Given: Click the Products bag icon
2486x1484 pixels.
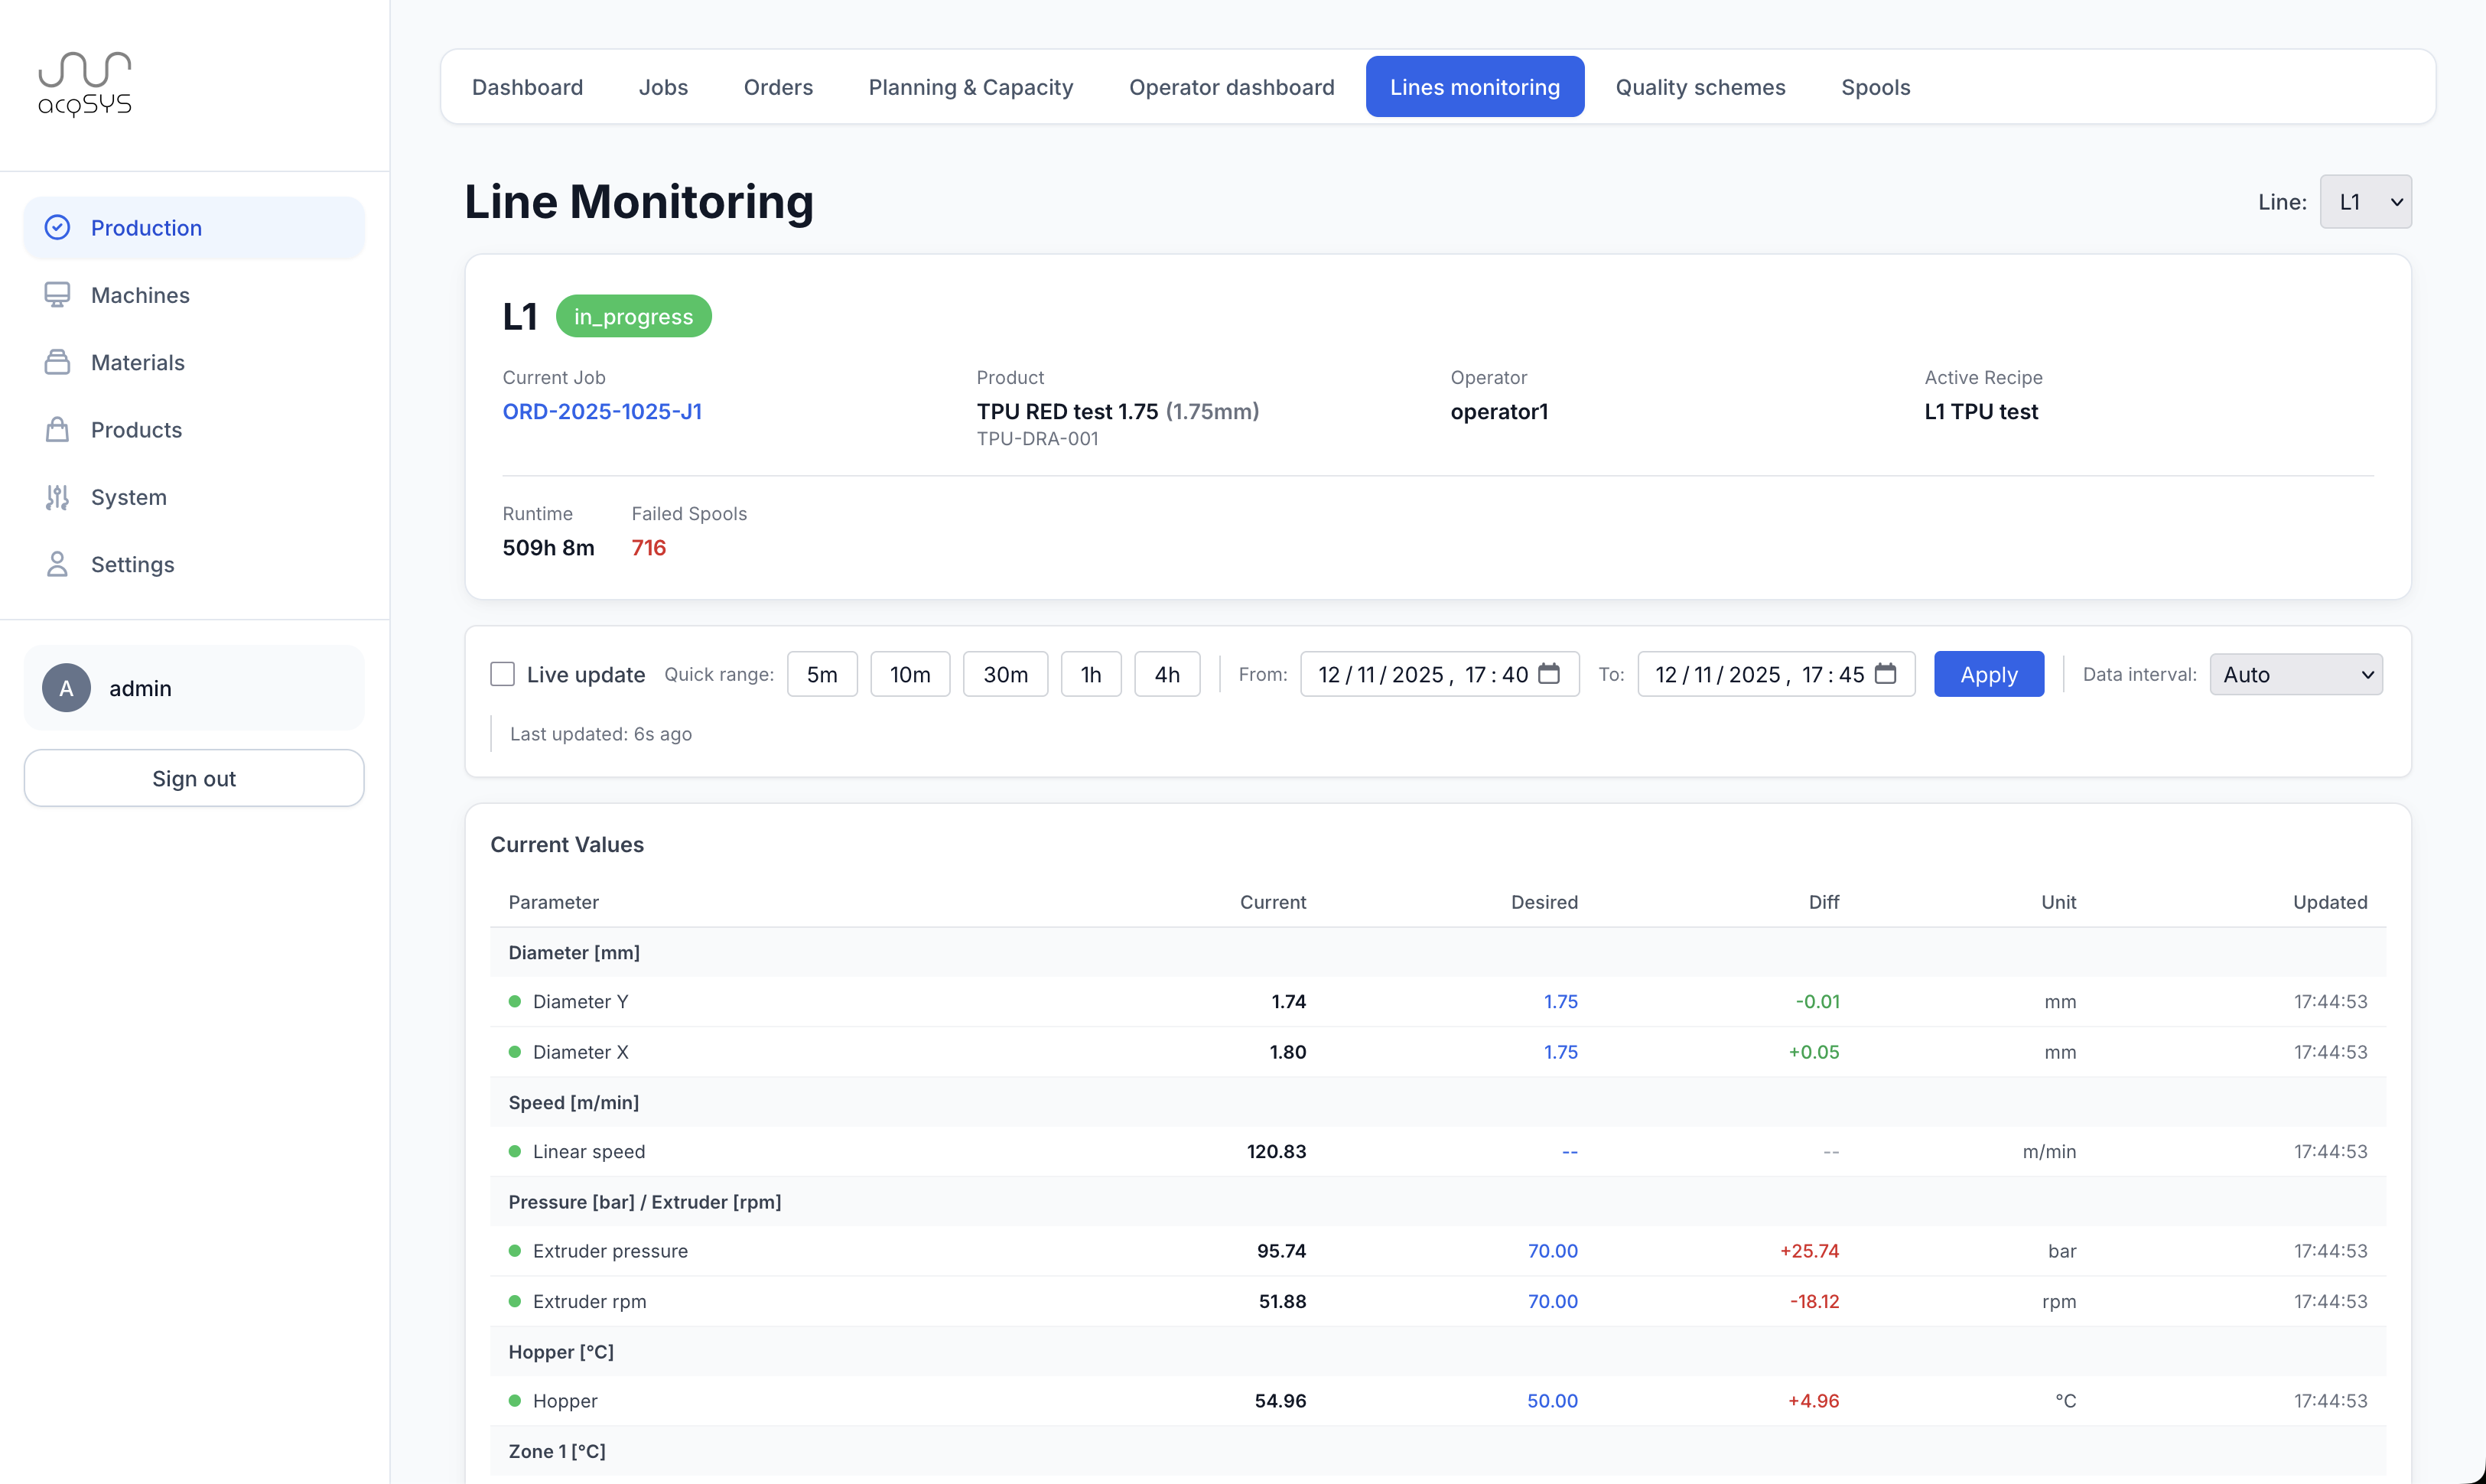Looking at the screenshot, I should [x=58, y=430].
